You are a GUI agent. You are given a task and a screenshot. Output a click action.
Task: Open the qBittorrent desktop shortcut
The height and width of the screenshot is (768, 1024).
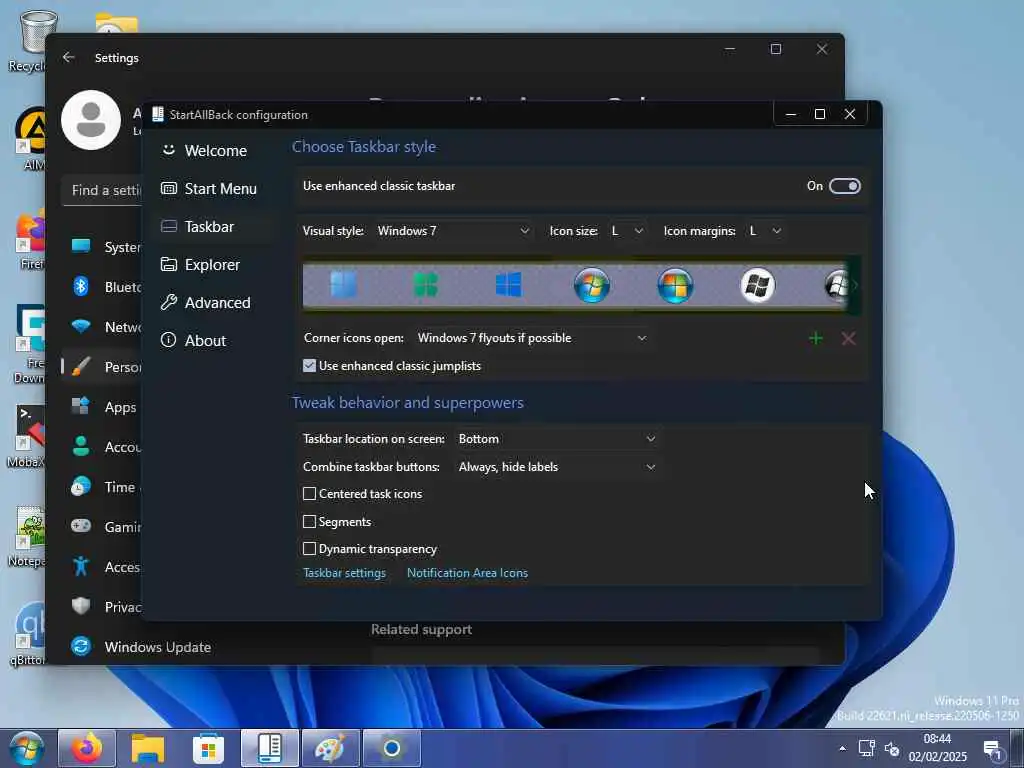[27, 635]
